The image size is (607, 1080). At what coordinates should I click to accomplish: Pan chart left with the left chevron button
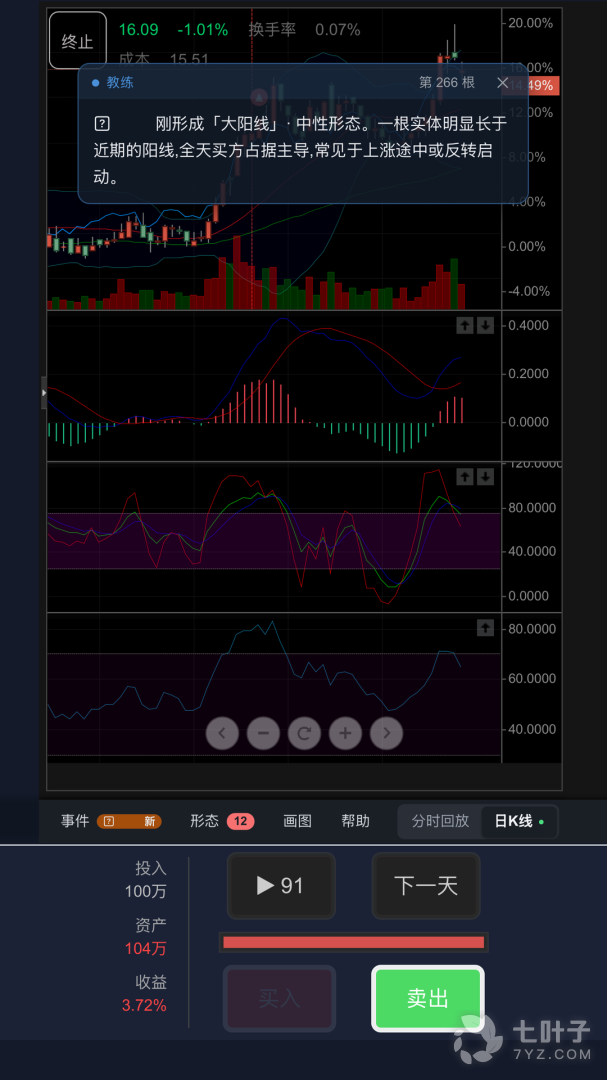click(222, 733)
